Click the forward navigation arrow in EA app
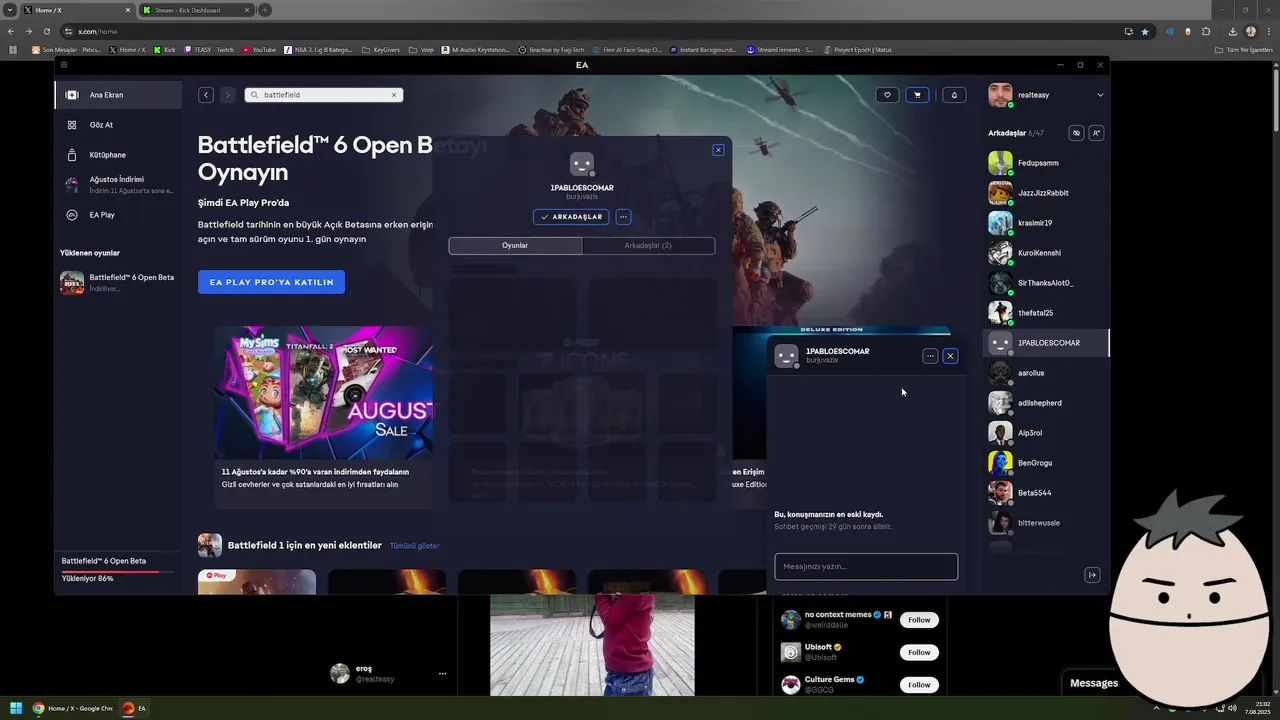This screenshot has width=1280, height=720. tap(228, 95)
